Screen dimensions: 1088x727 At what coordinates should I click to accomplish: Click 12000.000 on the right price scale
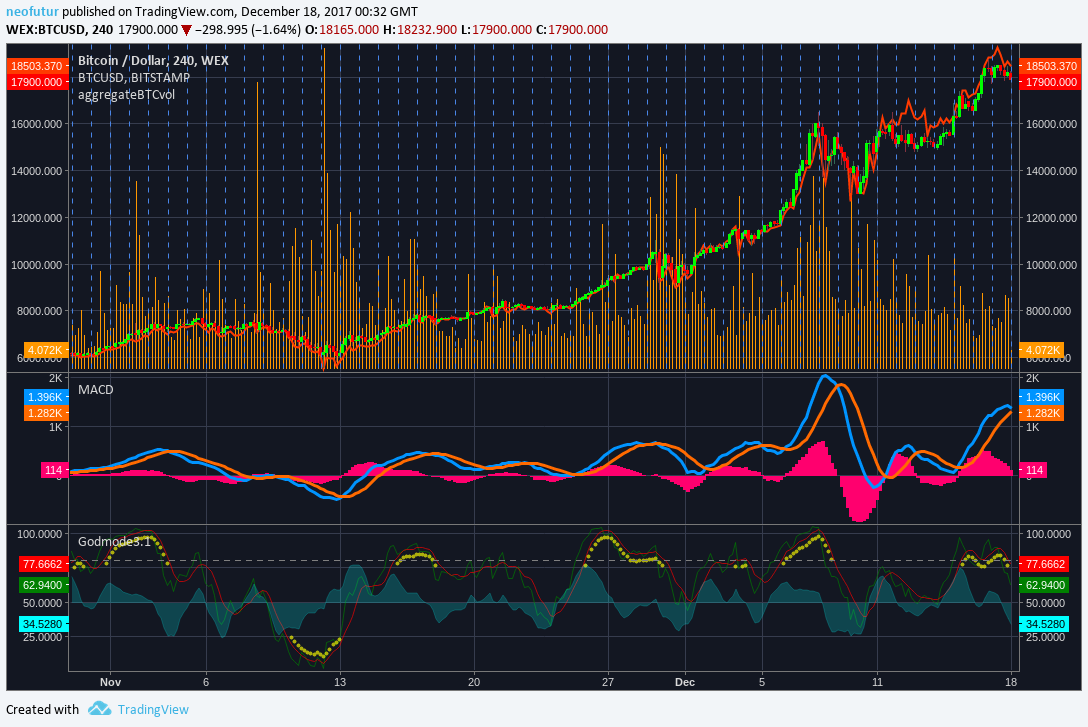1051,218
